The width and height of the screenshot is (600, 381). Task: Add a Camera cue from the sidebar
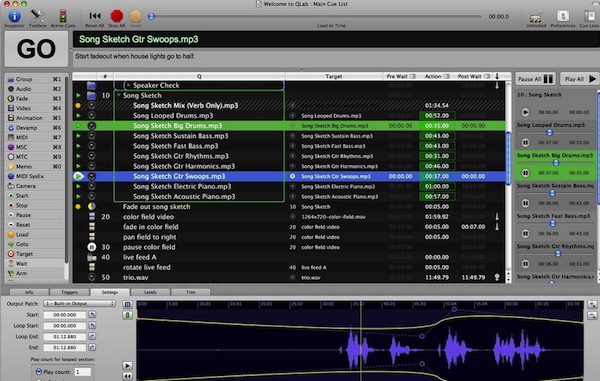tap(35, 186)
